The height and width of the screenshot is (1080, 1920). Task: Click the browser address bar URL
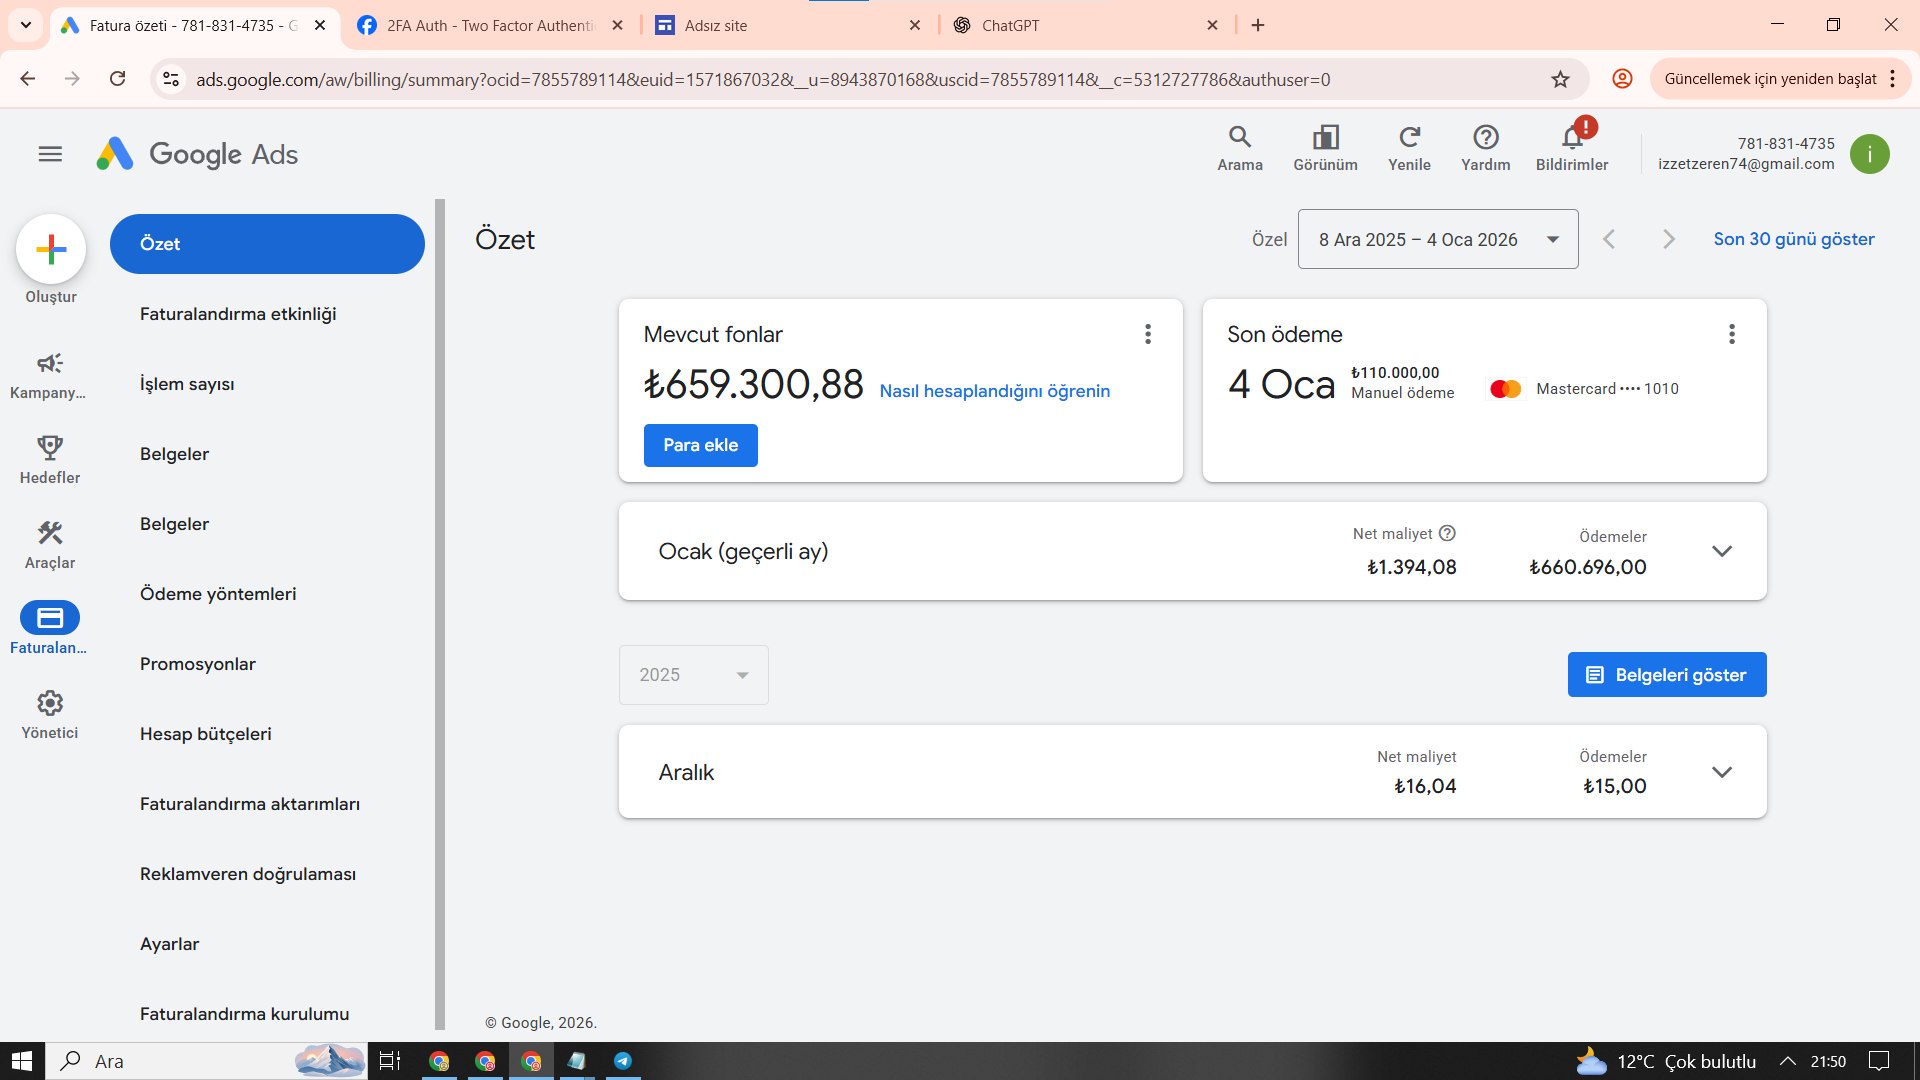tap(762, 79)
